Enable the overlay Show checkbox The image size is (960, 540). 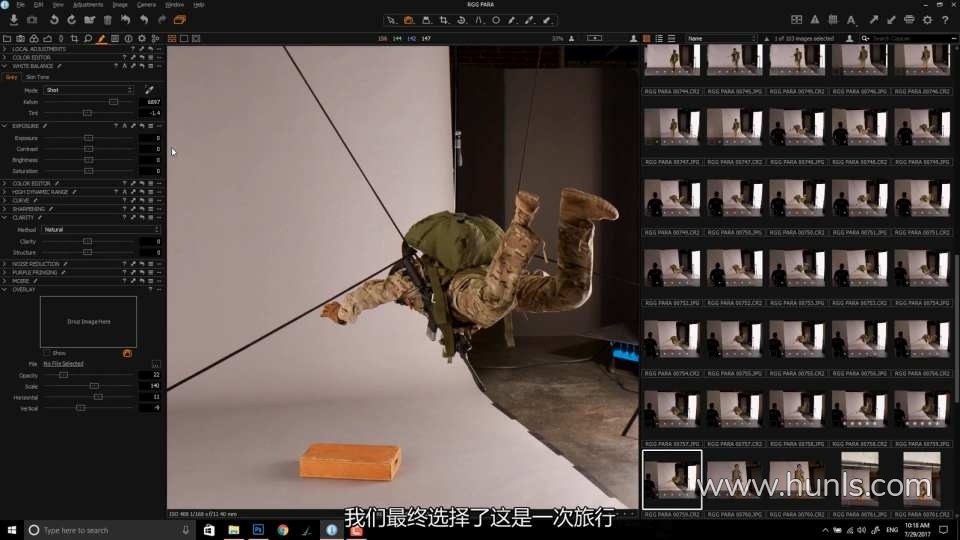pyautogui.click(x=46, y=353)
